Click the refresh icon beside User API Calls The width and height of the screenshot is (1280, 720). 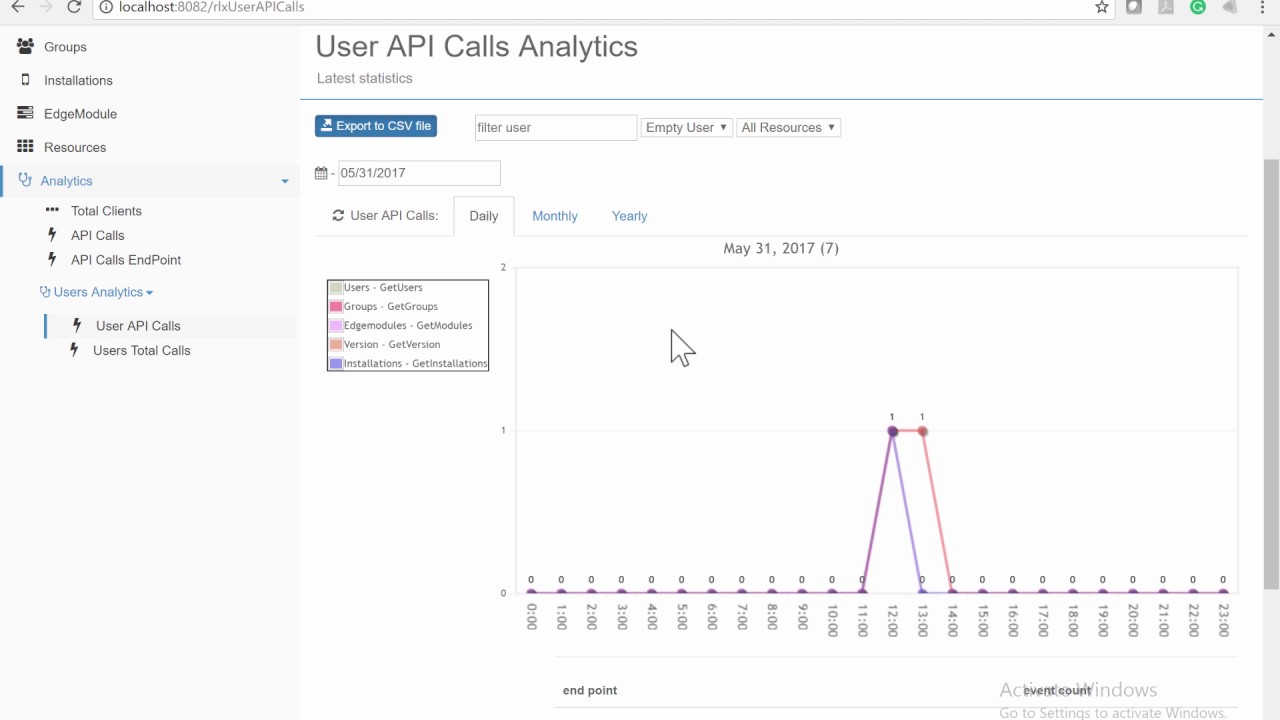pos(338,216)
